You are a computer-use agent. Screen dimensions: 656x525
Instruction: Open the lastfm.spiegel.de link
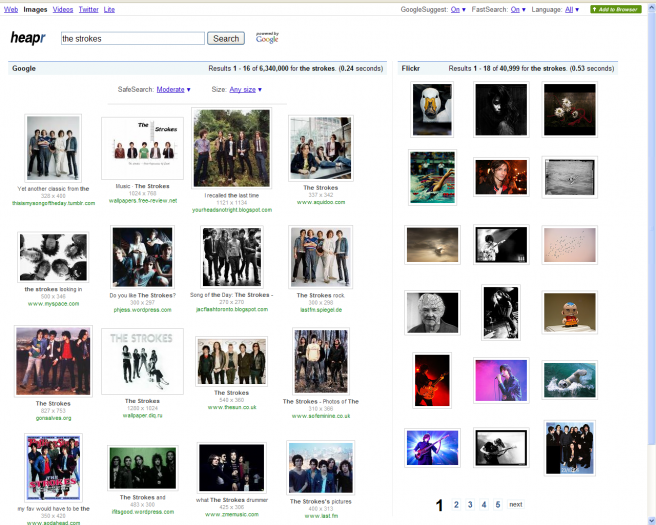(x=321, y=310)
